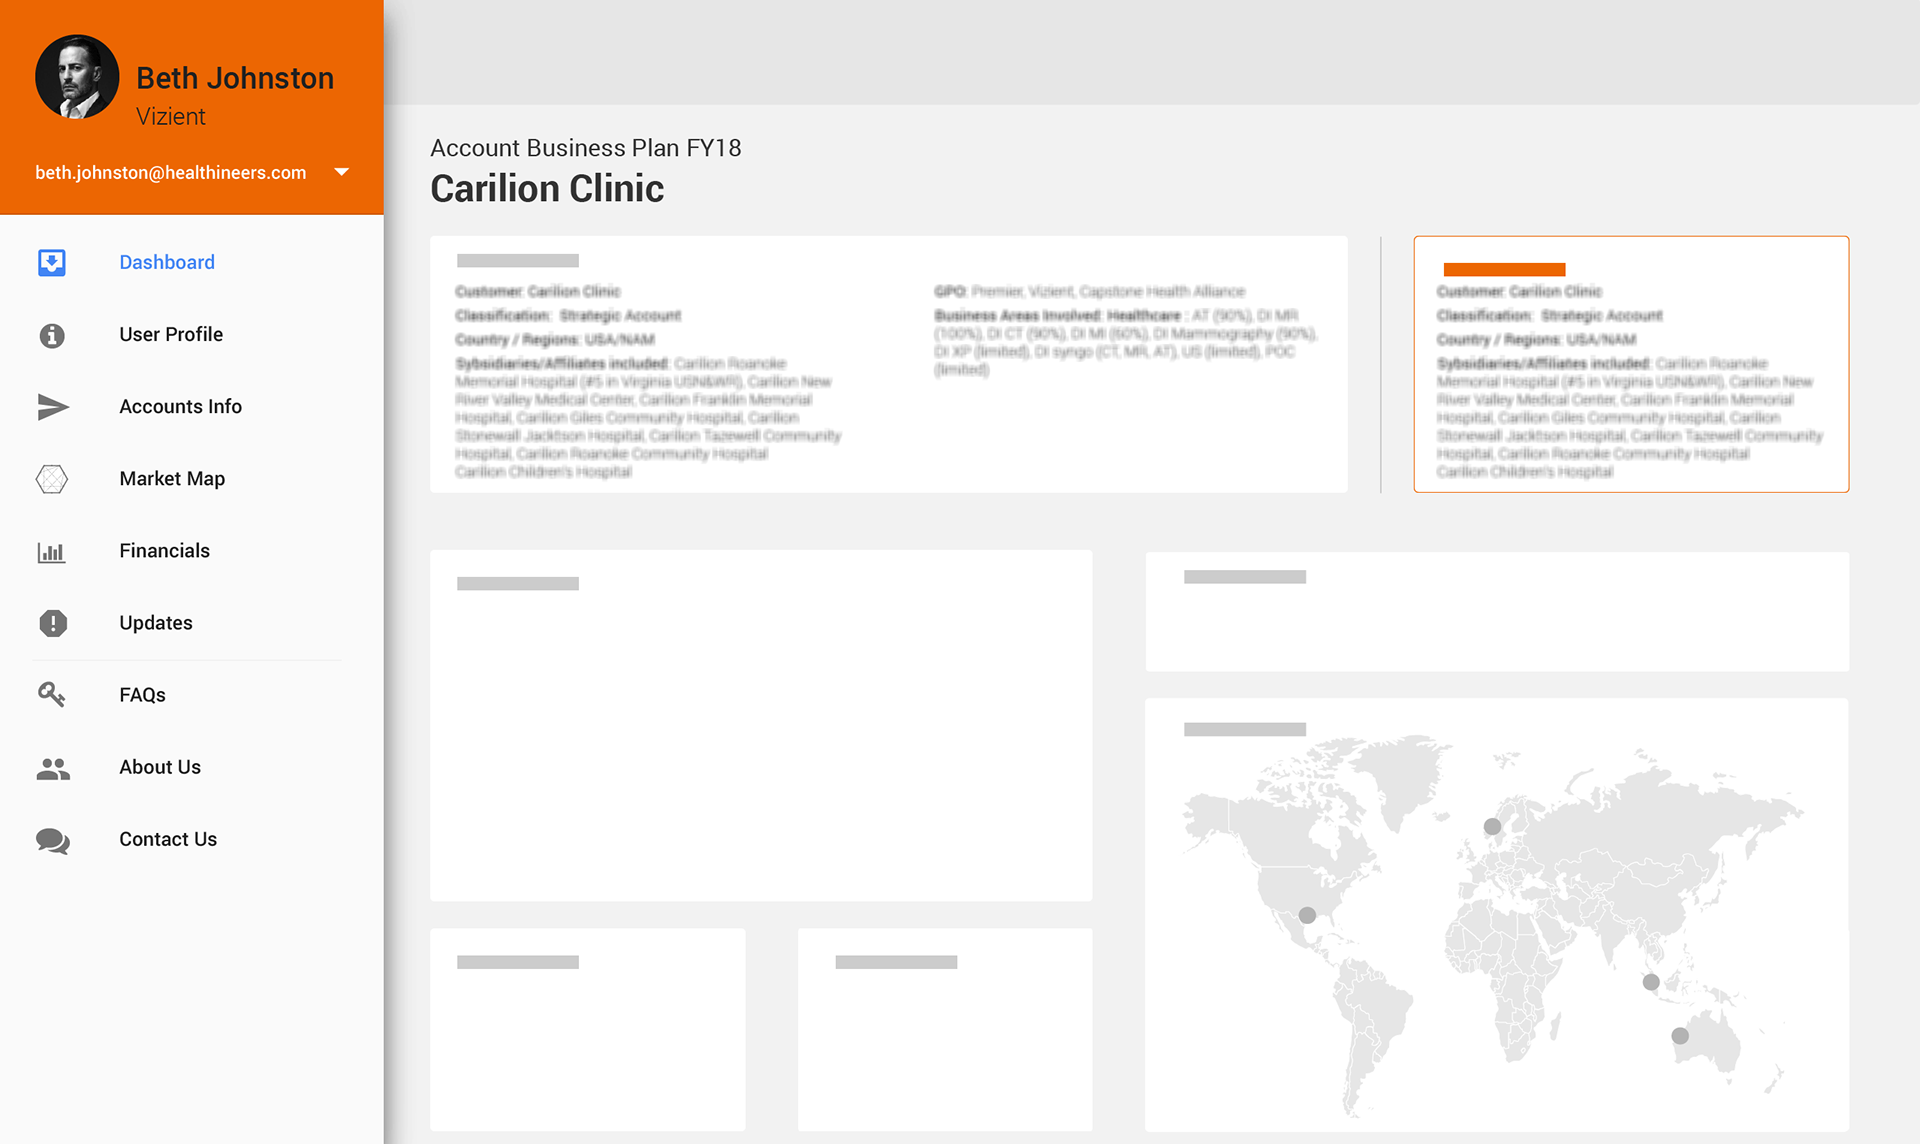Click Beth Johnston's profile photo

pyautogui.click(x=77, y=77)
